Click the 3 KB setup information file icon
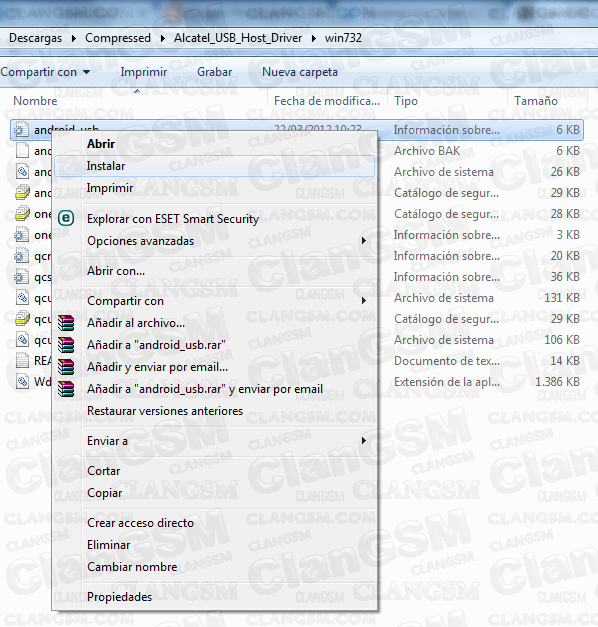 (21, 235)
